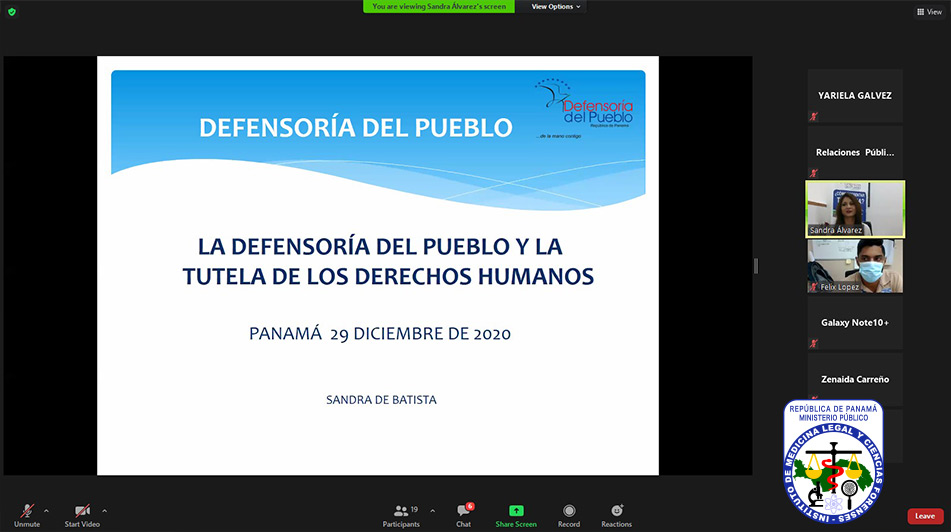Expand audio options arrow beside Unmute
Image resolution: width=951 pixels, height=532 pixels.
46,511
